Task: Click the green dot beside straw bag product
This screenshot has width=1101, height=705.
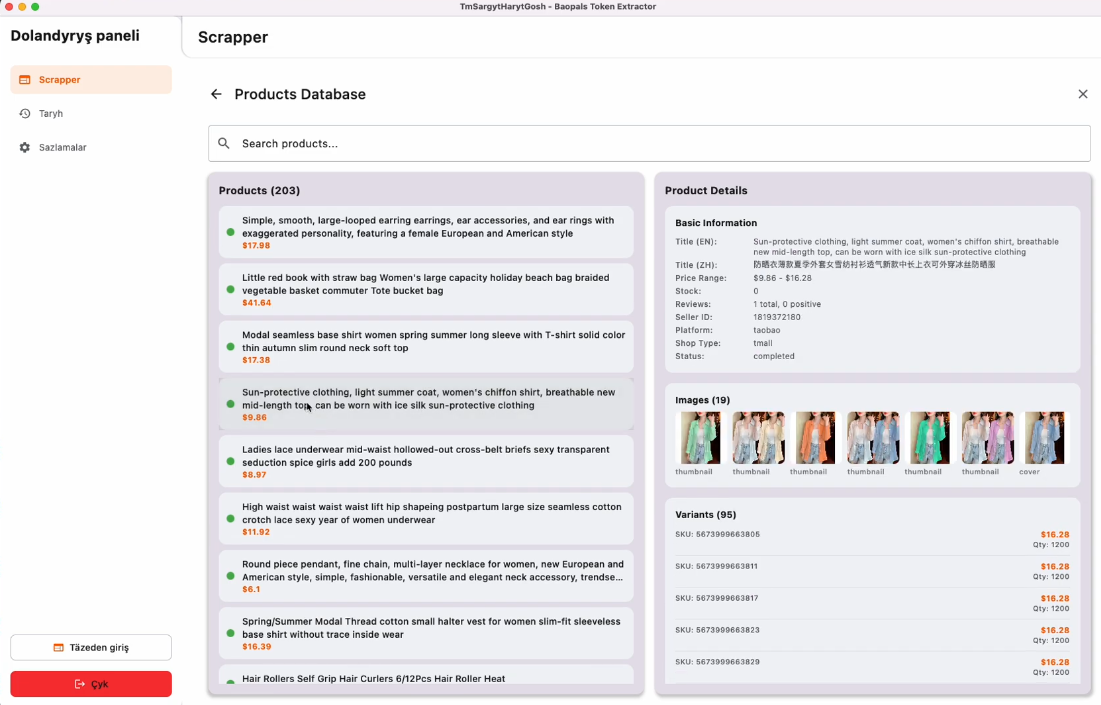Action: (x=230, y=289)
